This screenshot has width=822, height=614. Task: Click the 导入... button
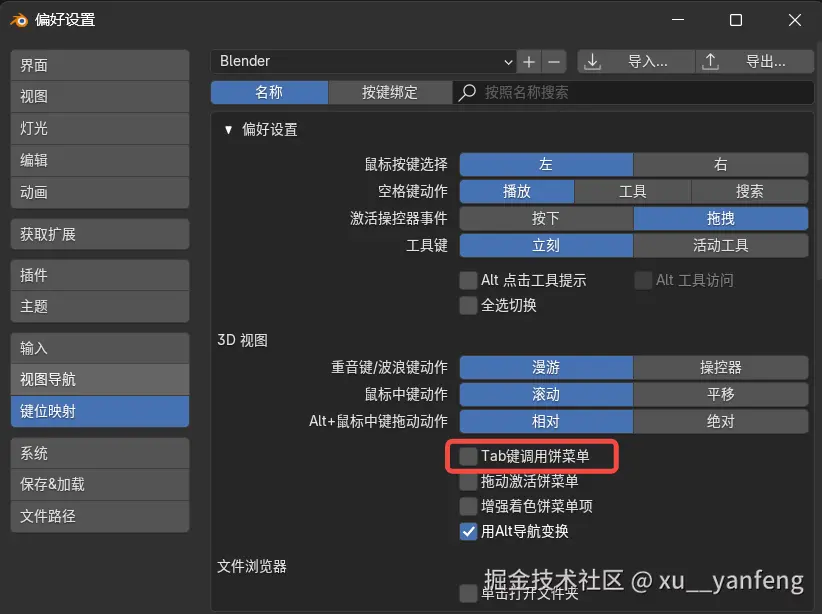pos(636,62)
